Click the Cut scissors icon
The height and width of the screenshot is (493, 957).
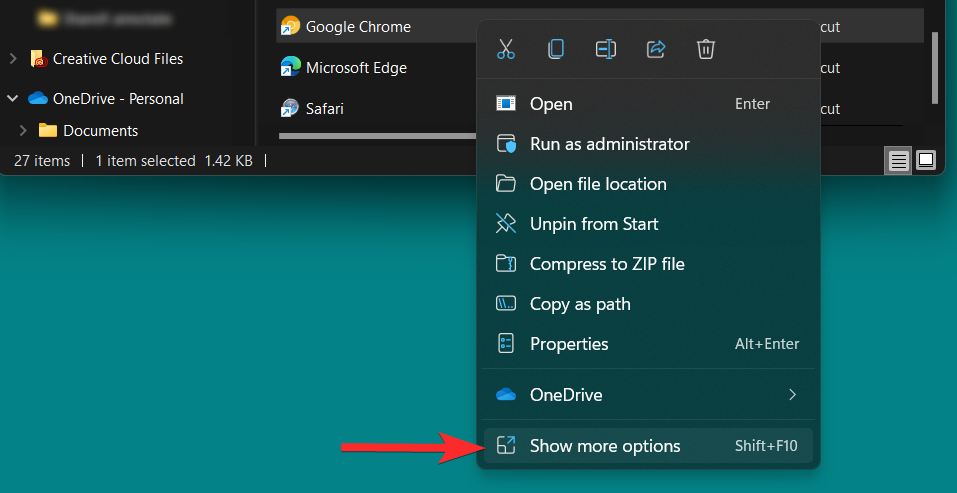506,49
